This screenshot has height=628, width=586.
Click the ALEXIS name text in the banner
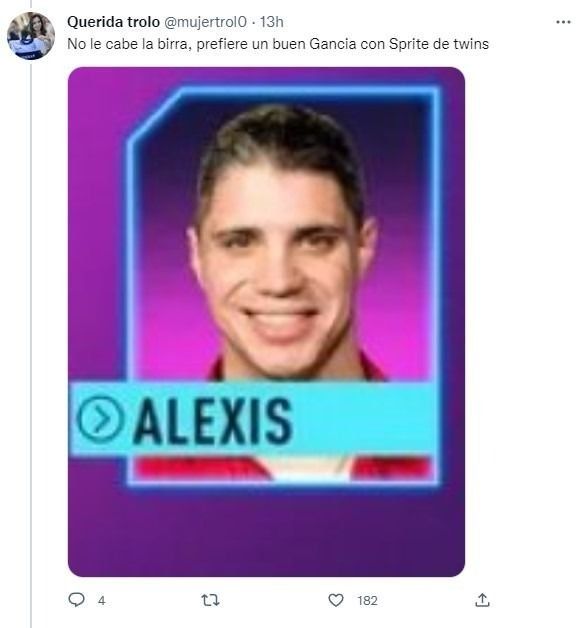(x=212, y=422)
